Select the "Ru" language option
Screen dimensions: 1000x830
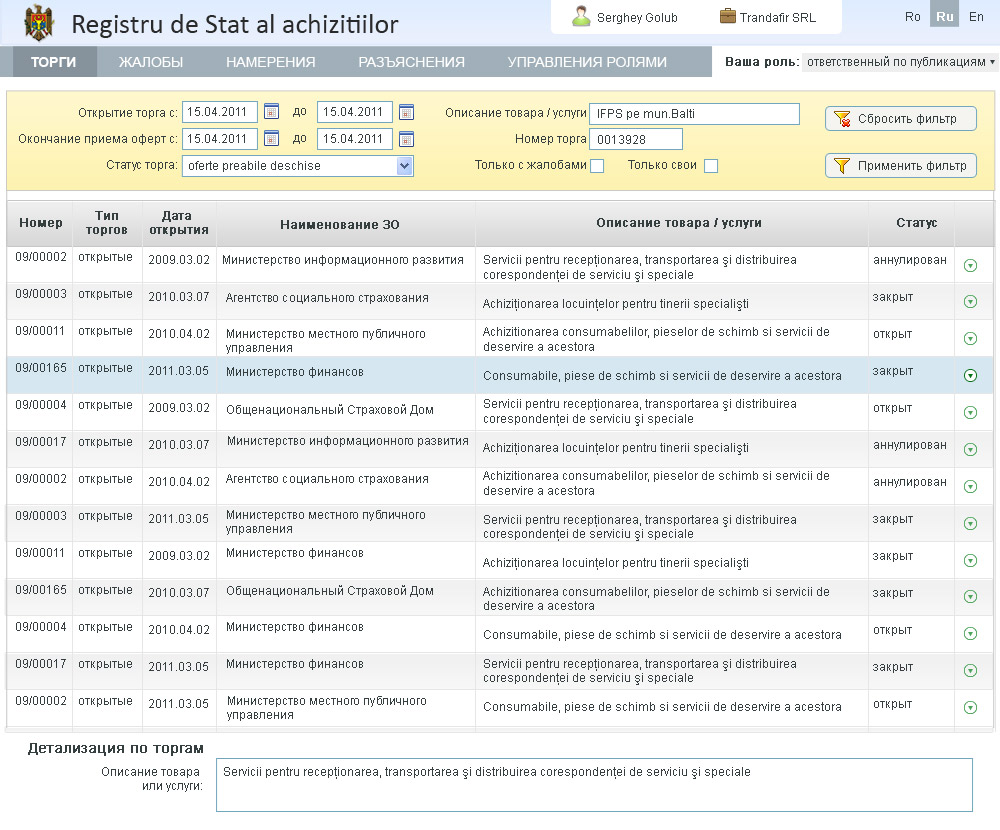[944, 16]
